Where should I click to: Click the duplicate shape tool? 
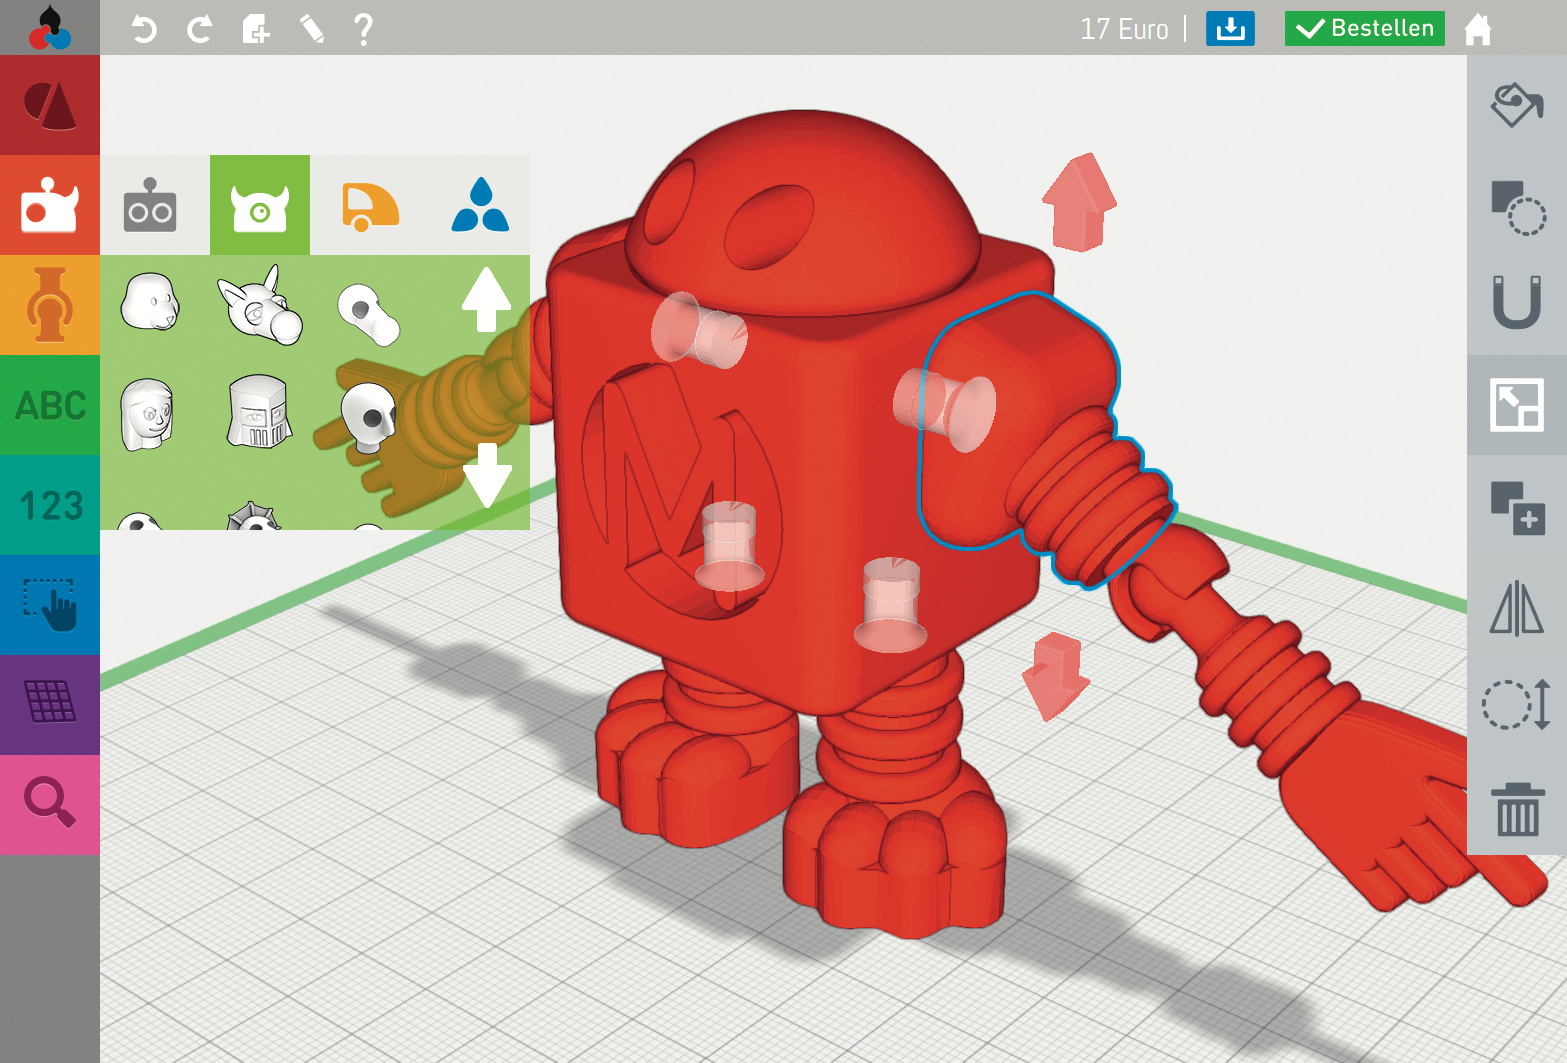click(x=1517, y=507)
